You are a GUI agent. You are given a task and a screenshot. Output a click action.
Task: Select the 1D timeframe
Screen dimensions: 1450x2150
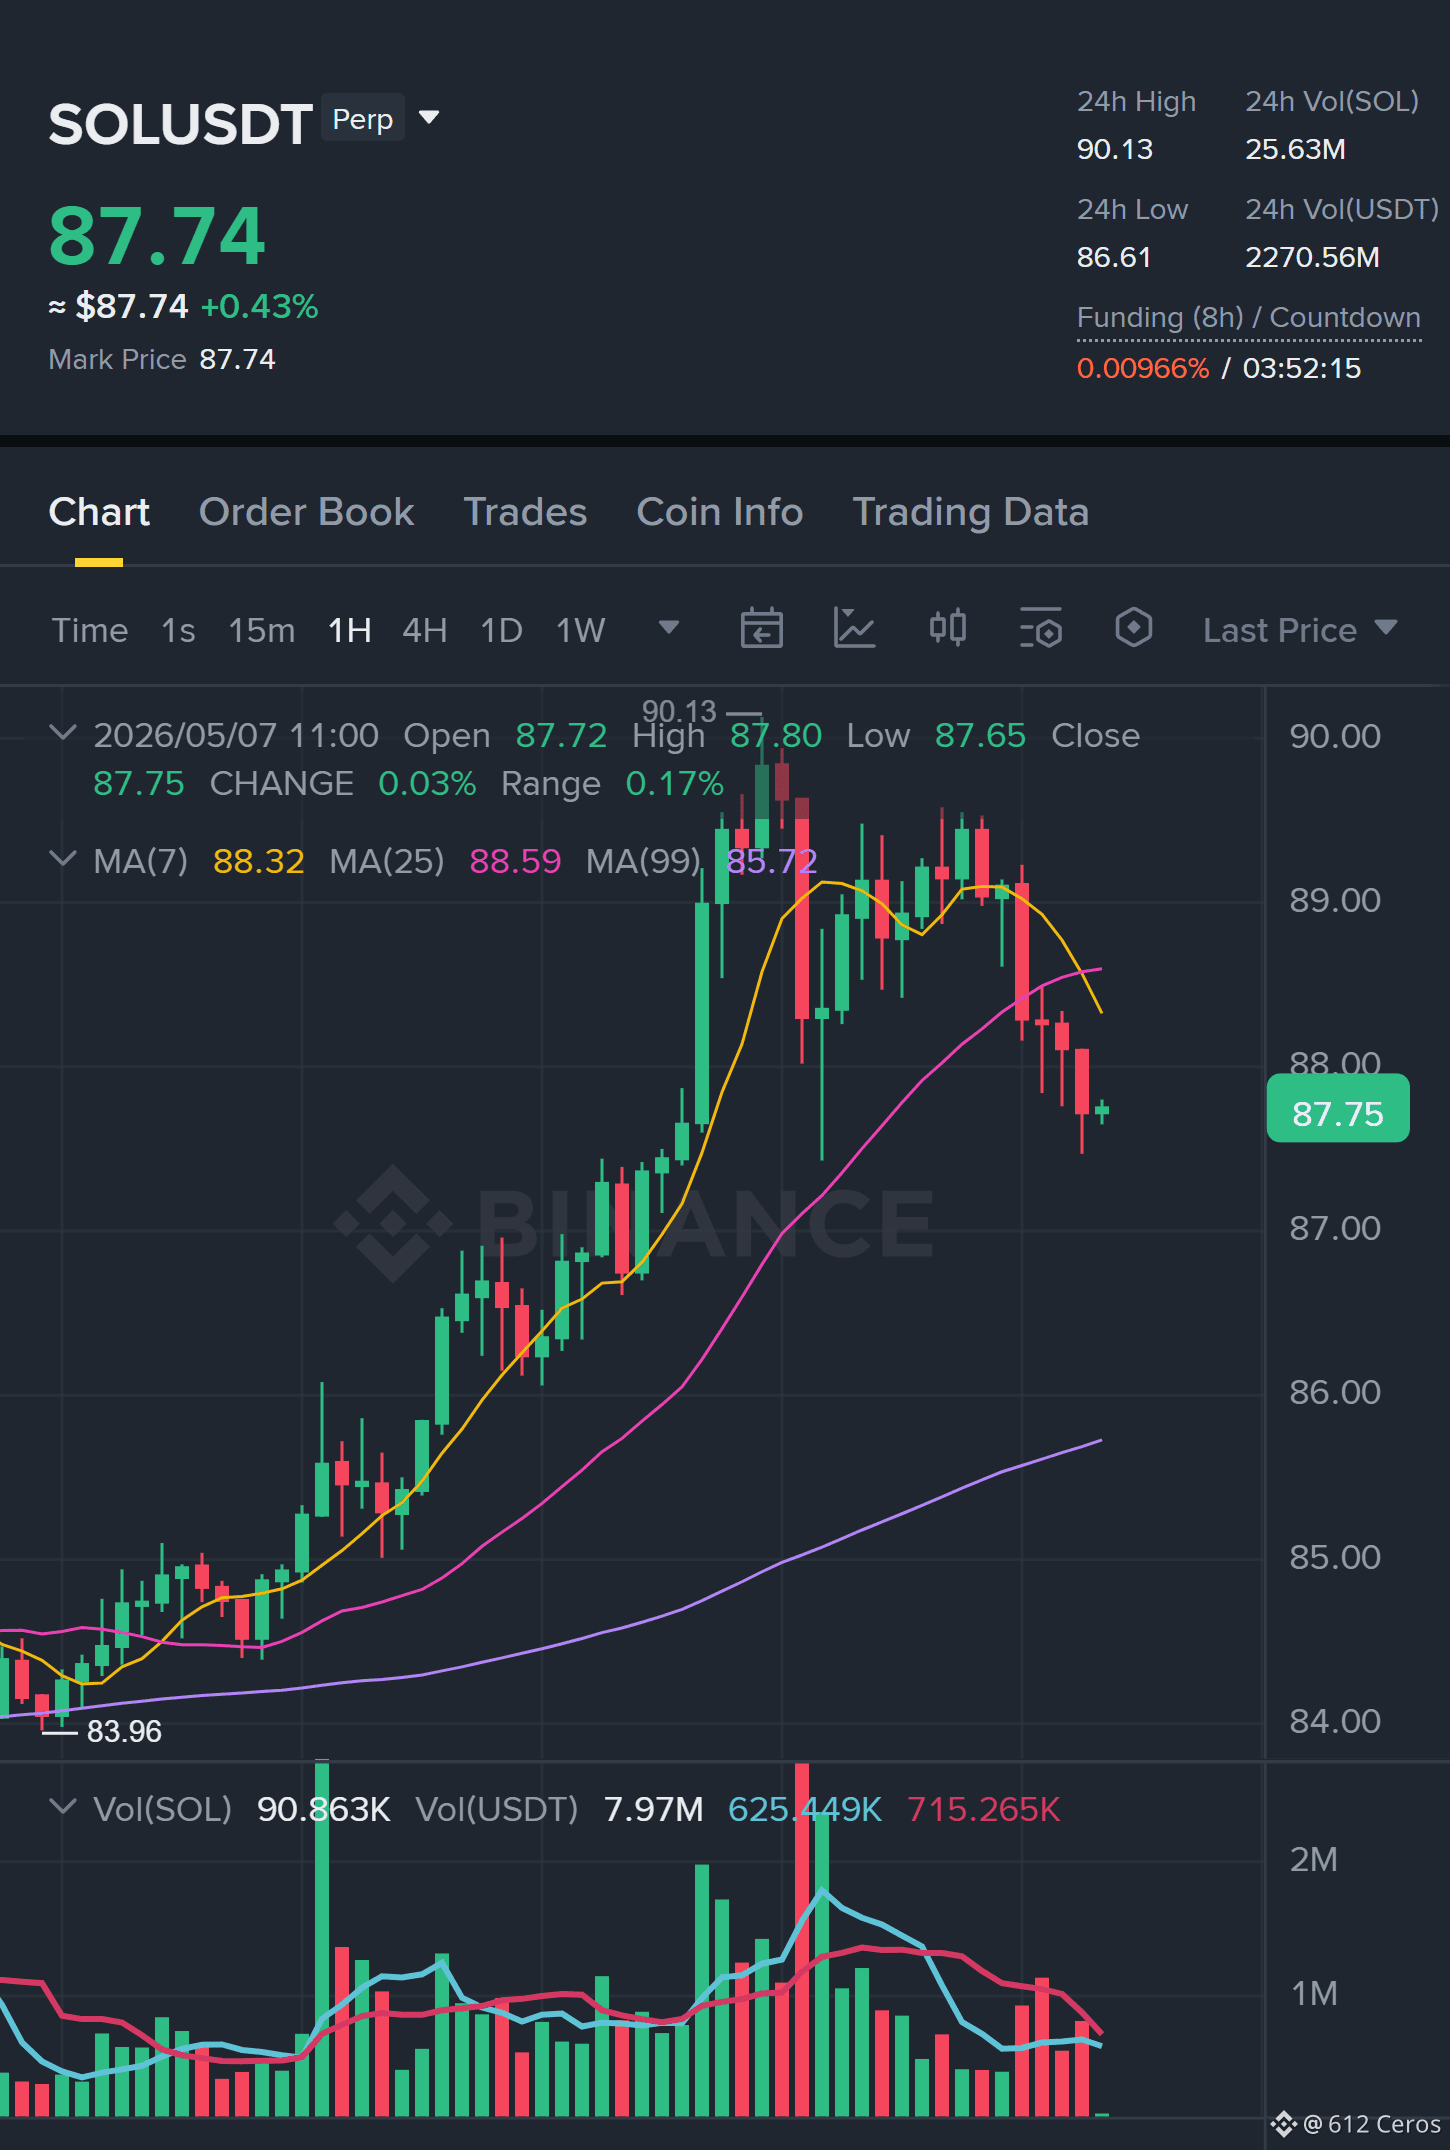tap(502, 630)
